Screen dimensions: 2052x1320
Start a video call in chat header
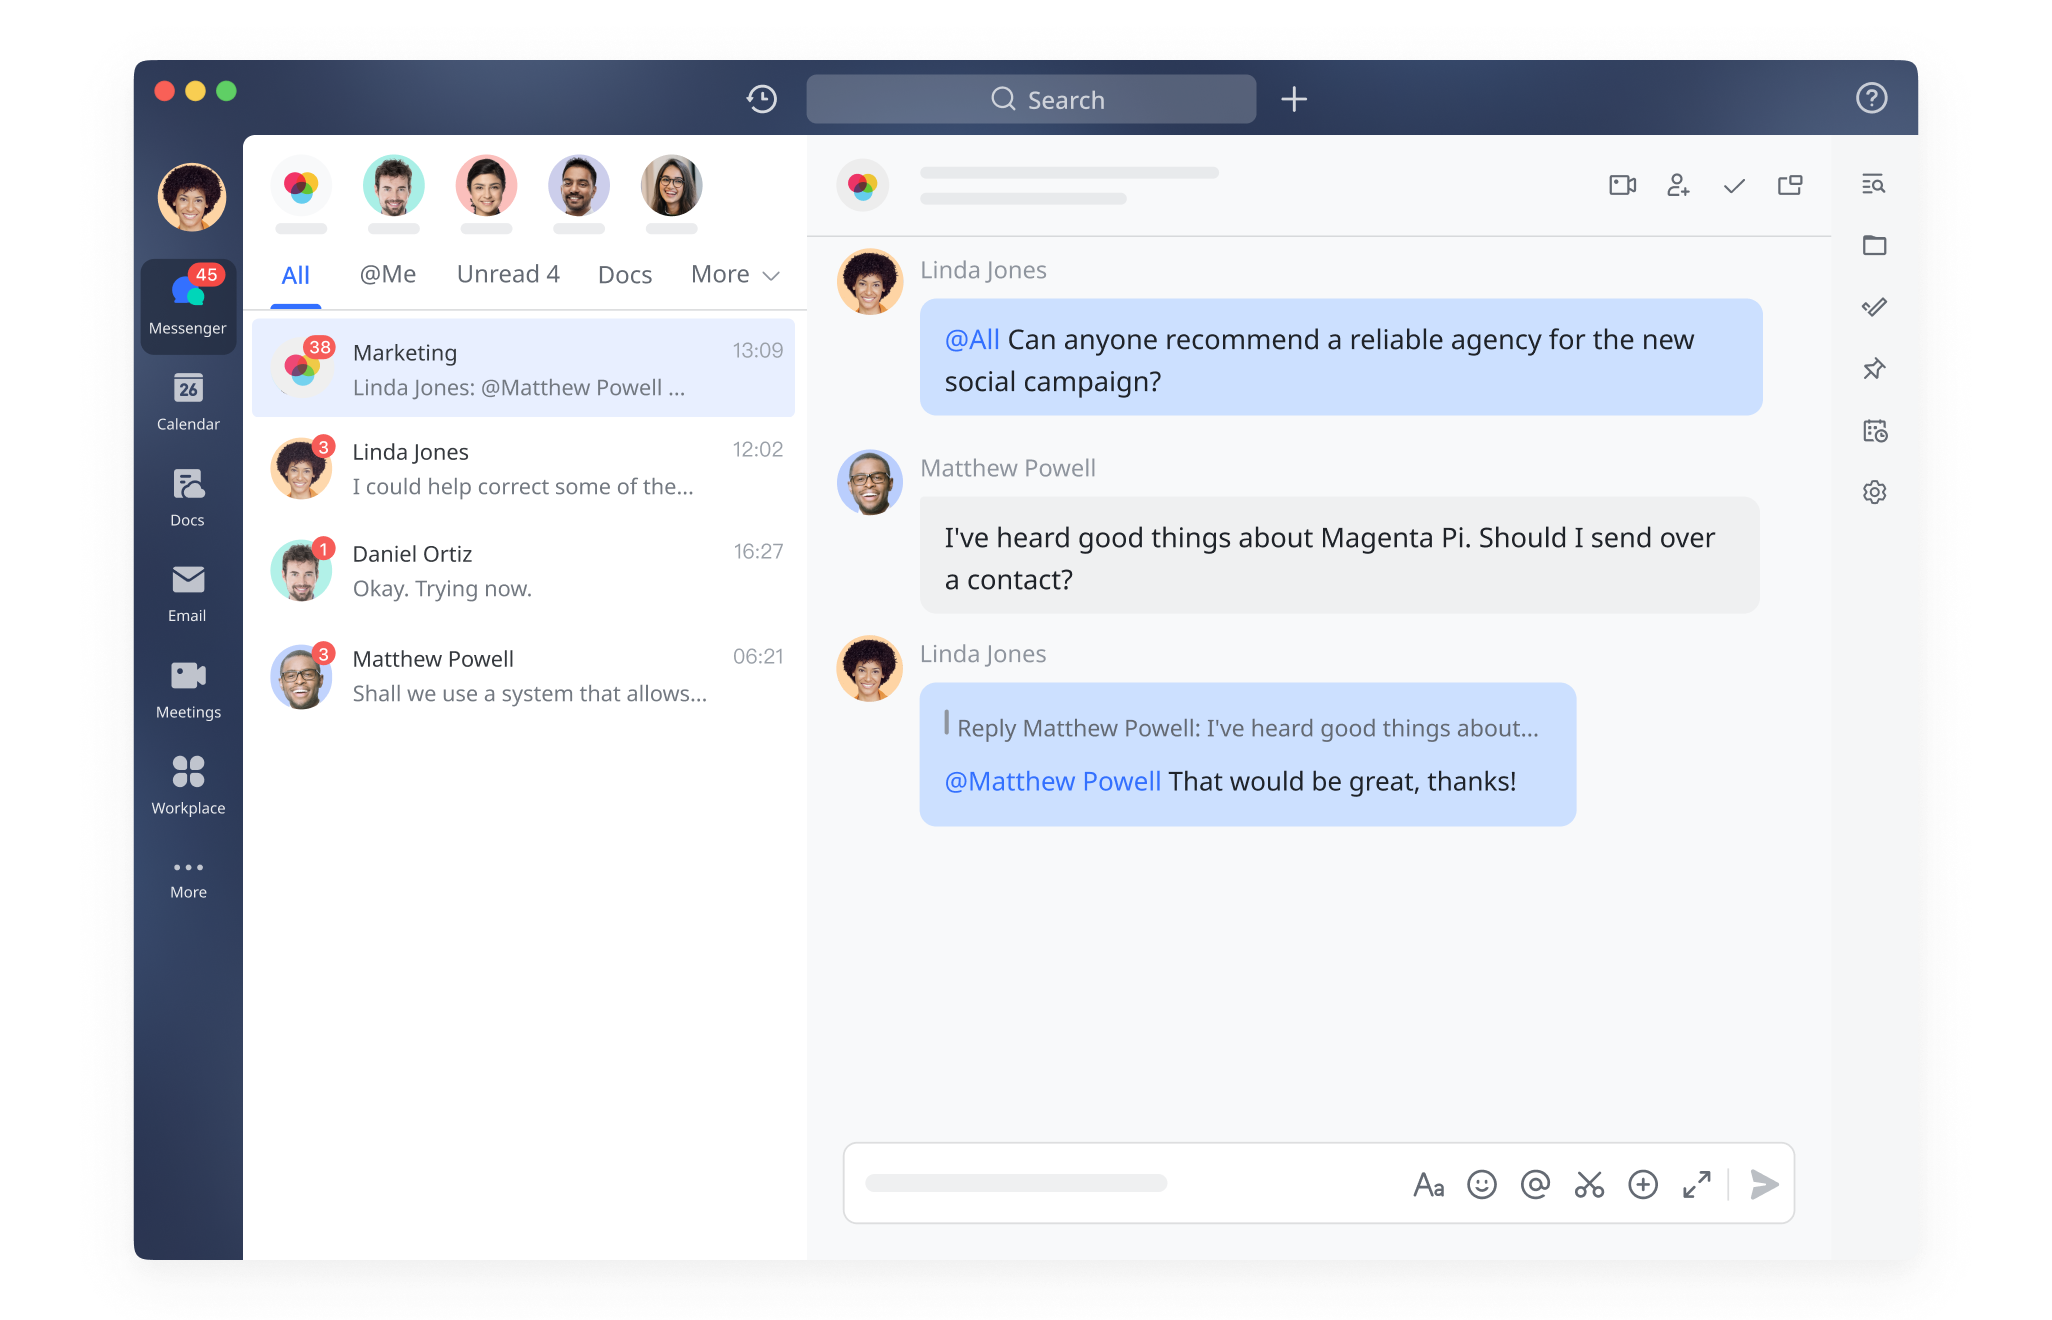pos(1622,185)
